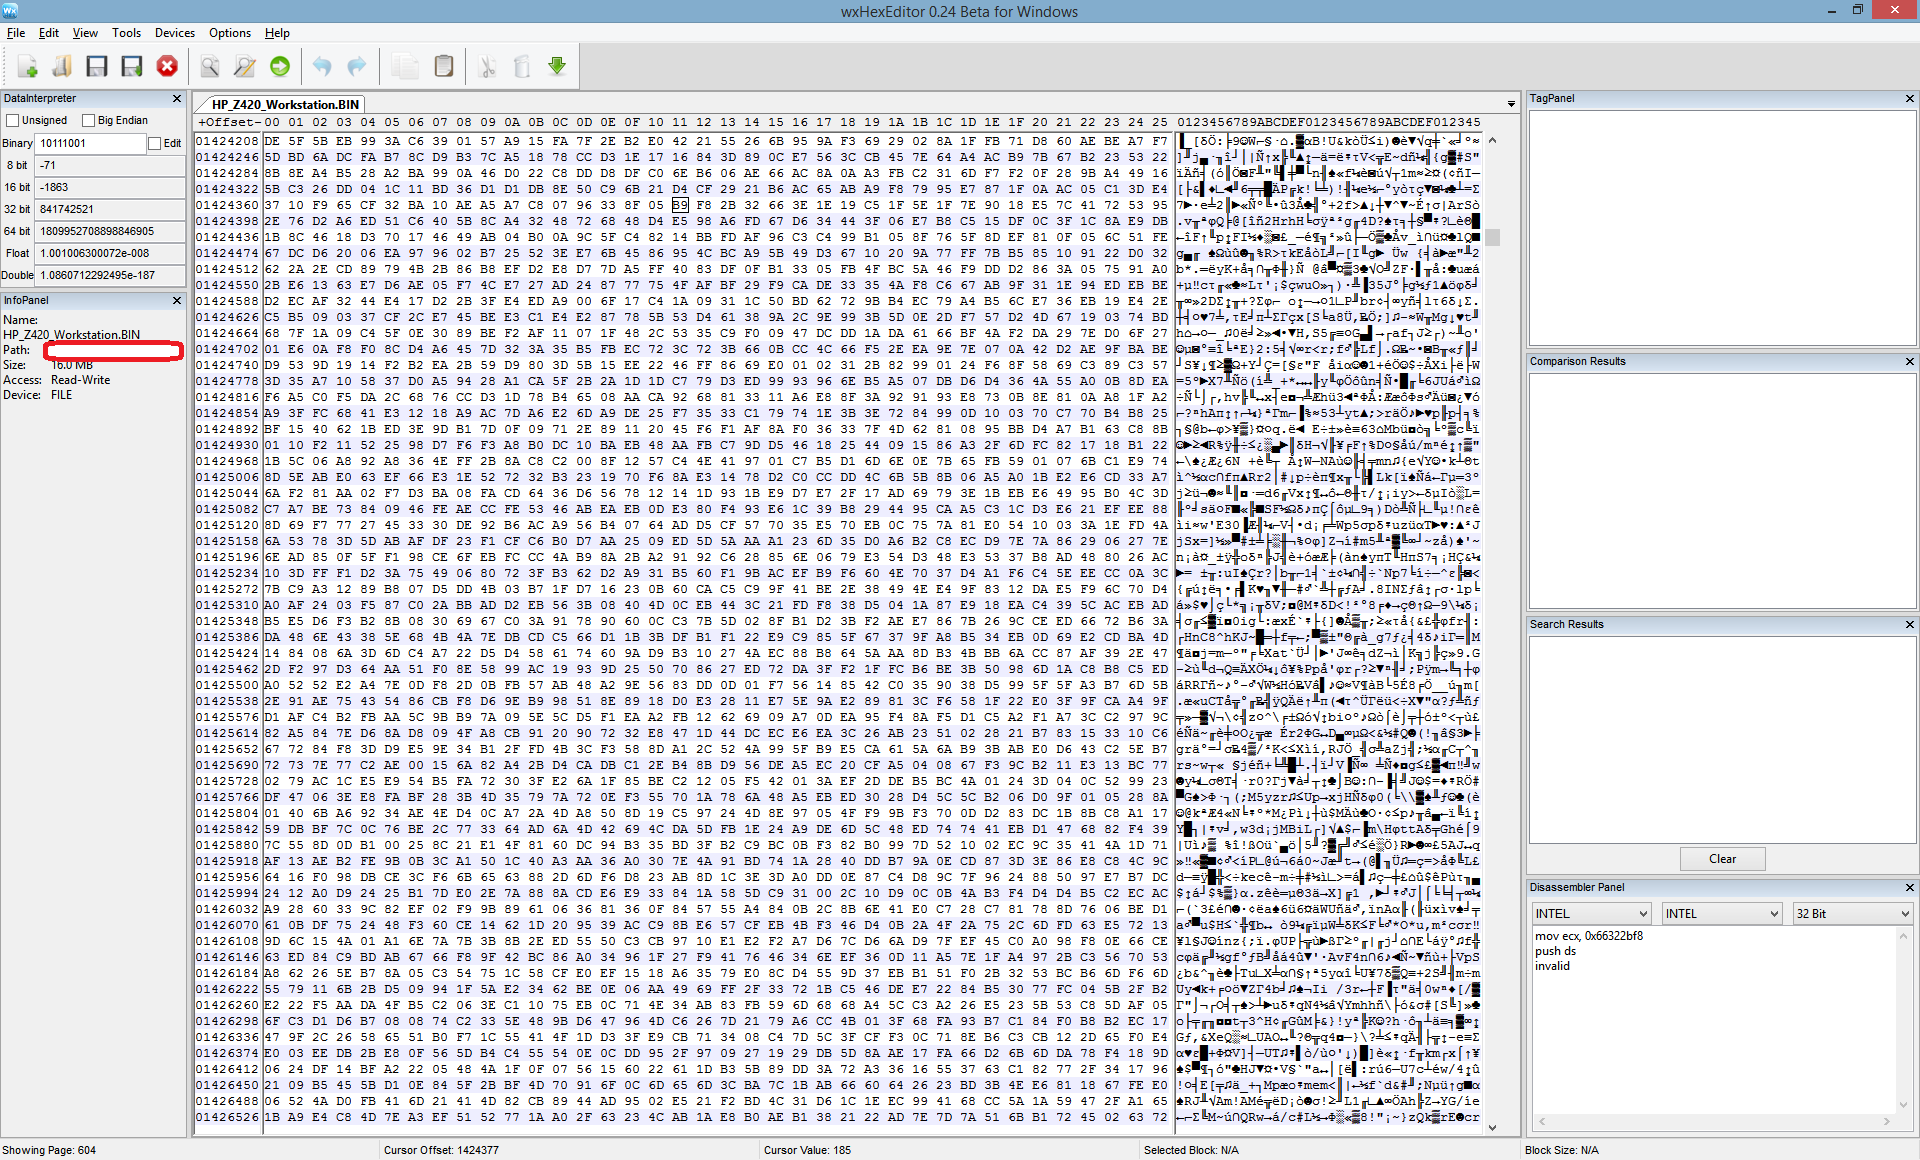
Task: Open the first INTEL dropdown in Disassembler Panel
Action: [x=1591, y=913]
